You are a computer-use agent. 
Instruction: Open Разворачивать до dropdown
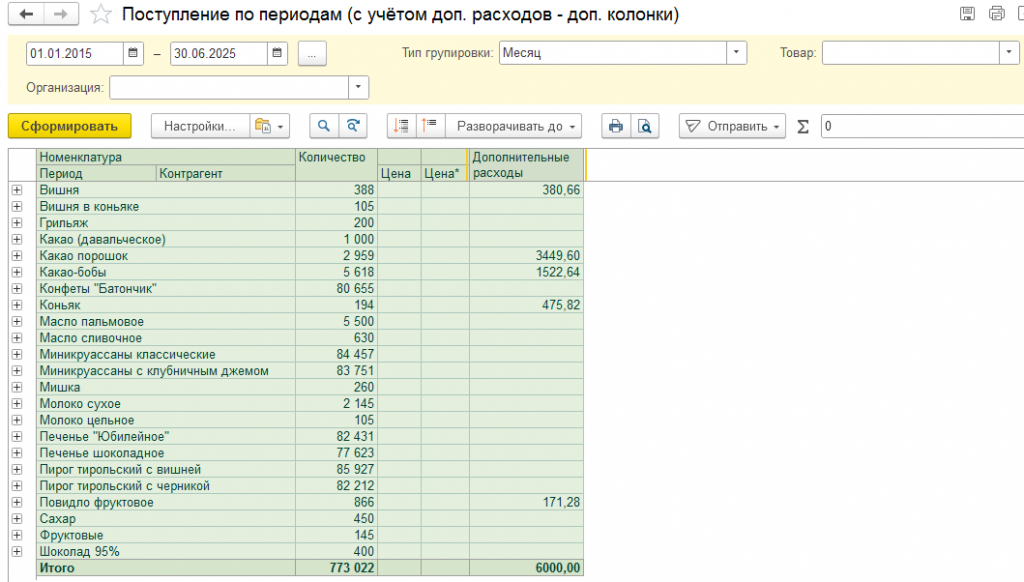tap(513, 126)
